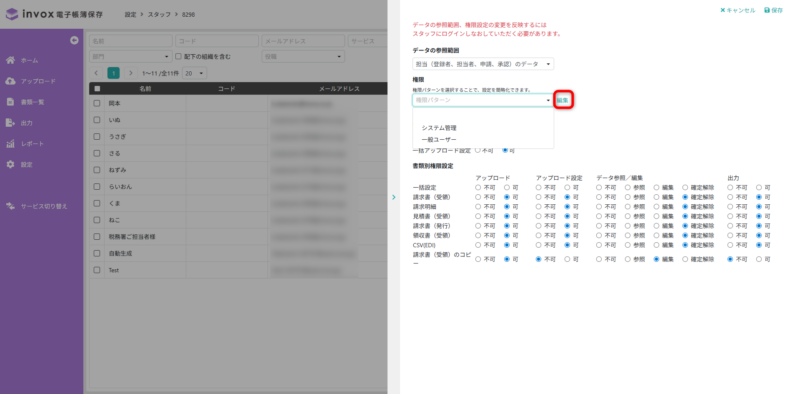Click the 自動生成 staff name cell
The height and width of the screenshot is (394, 800).
145,254
